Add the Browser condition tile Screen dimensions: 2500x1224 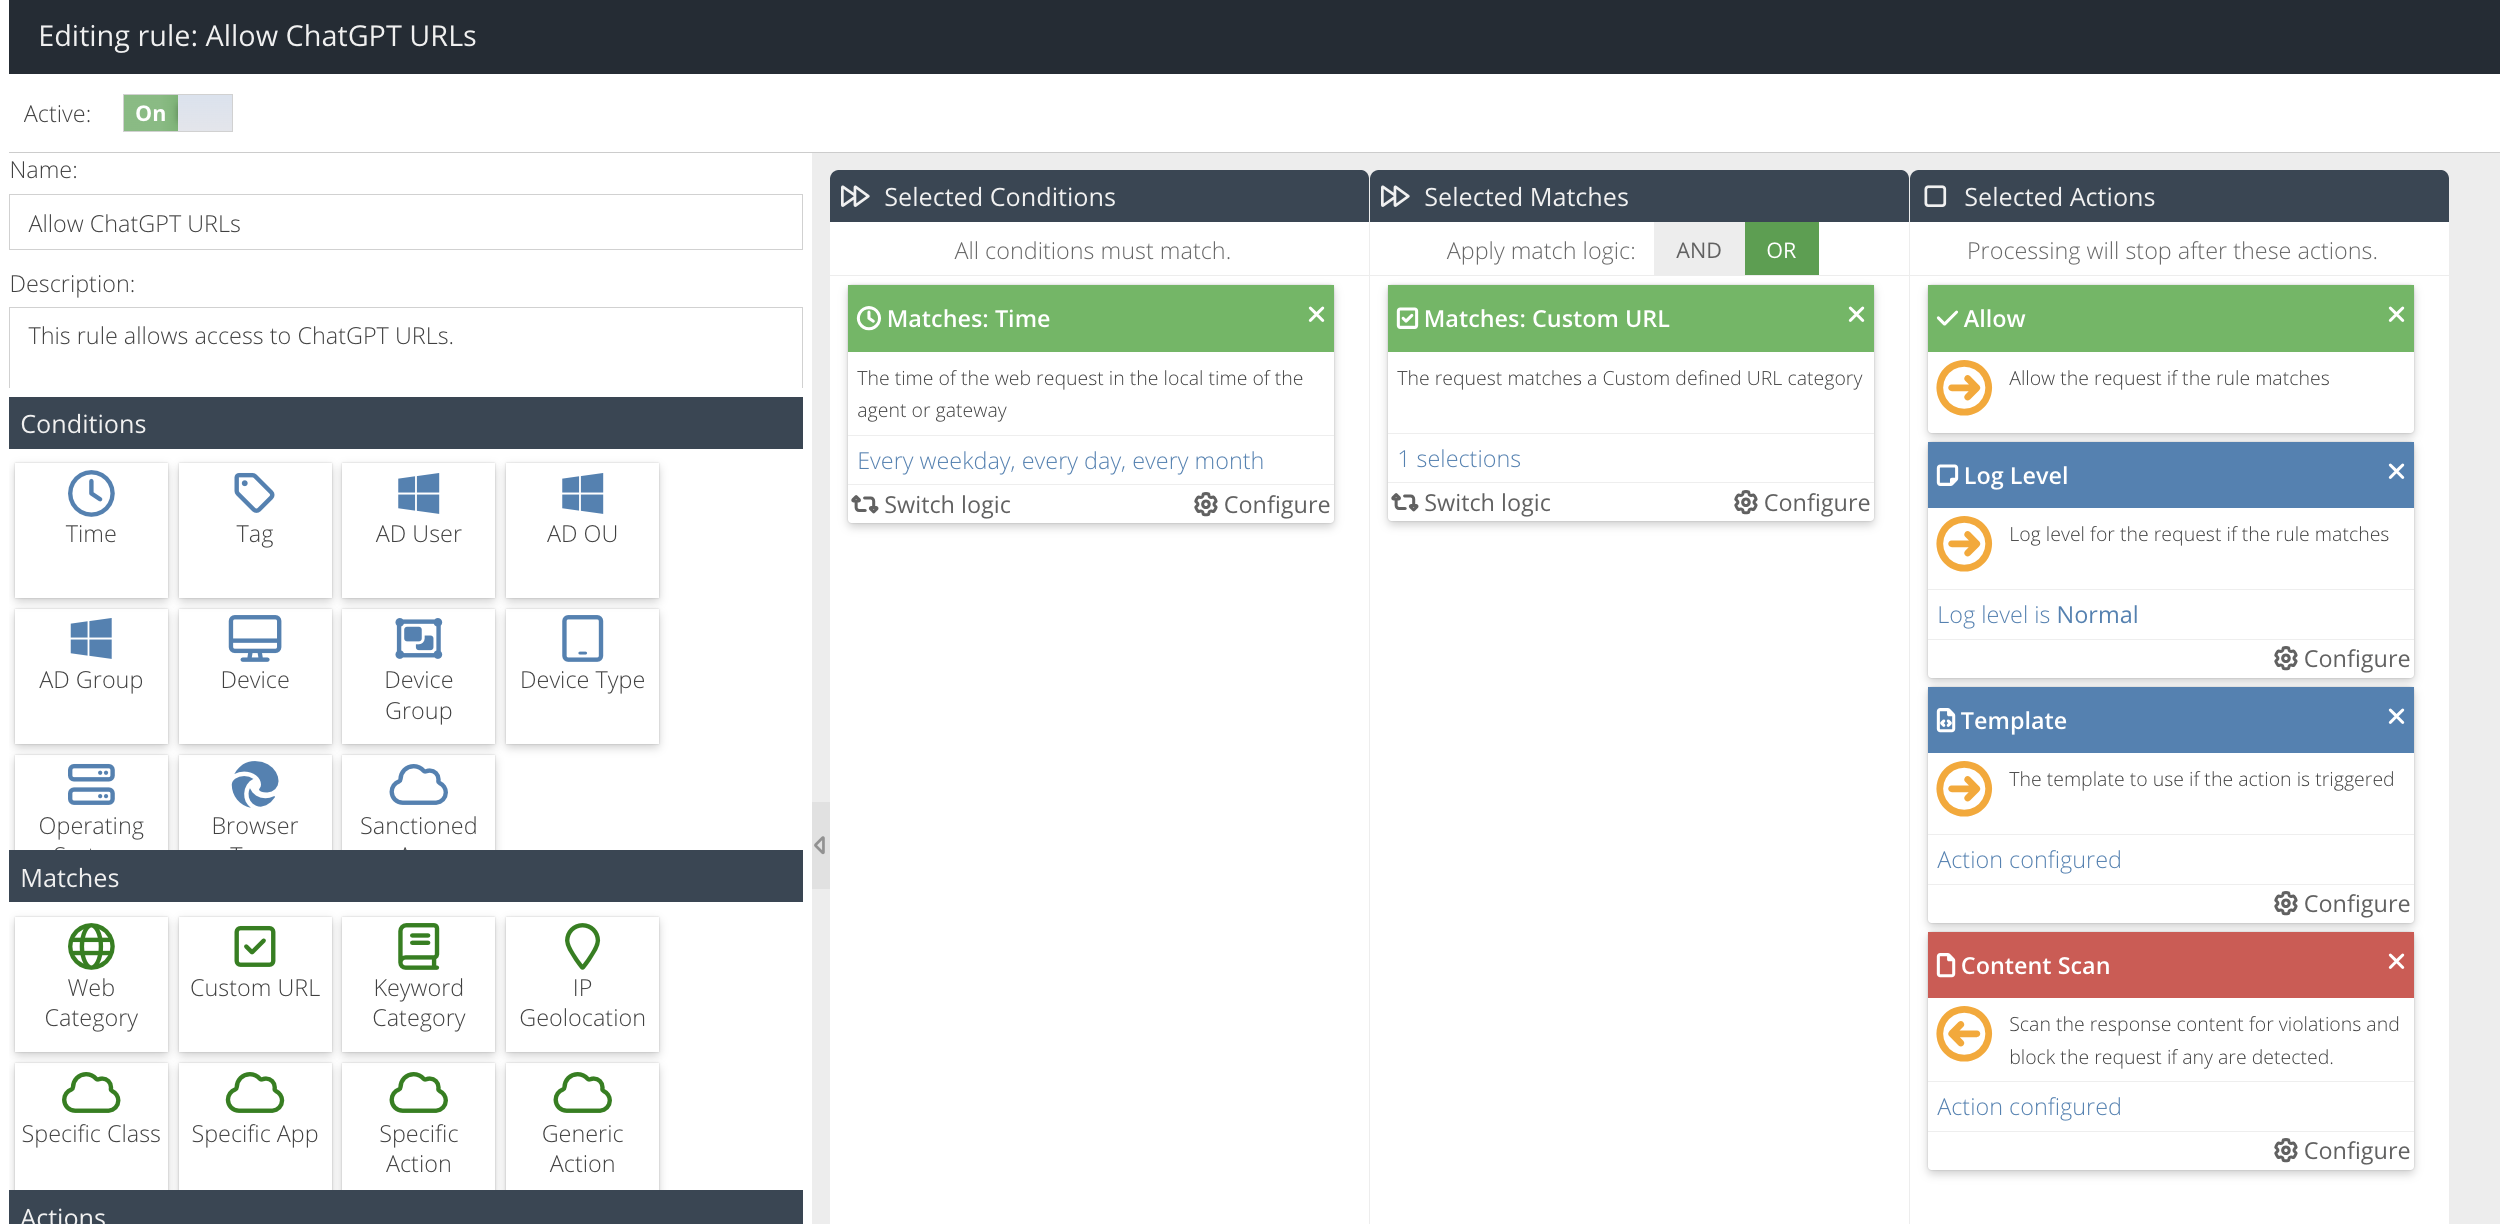255,802
